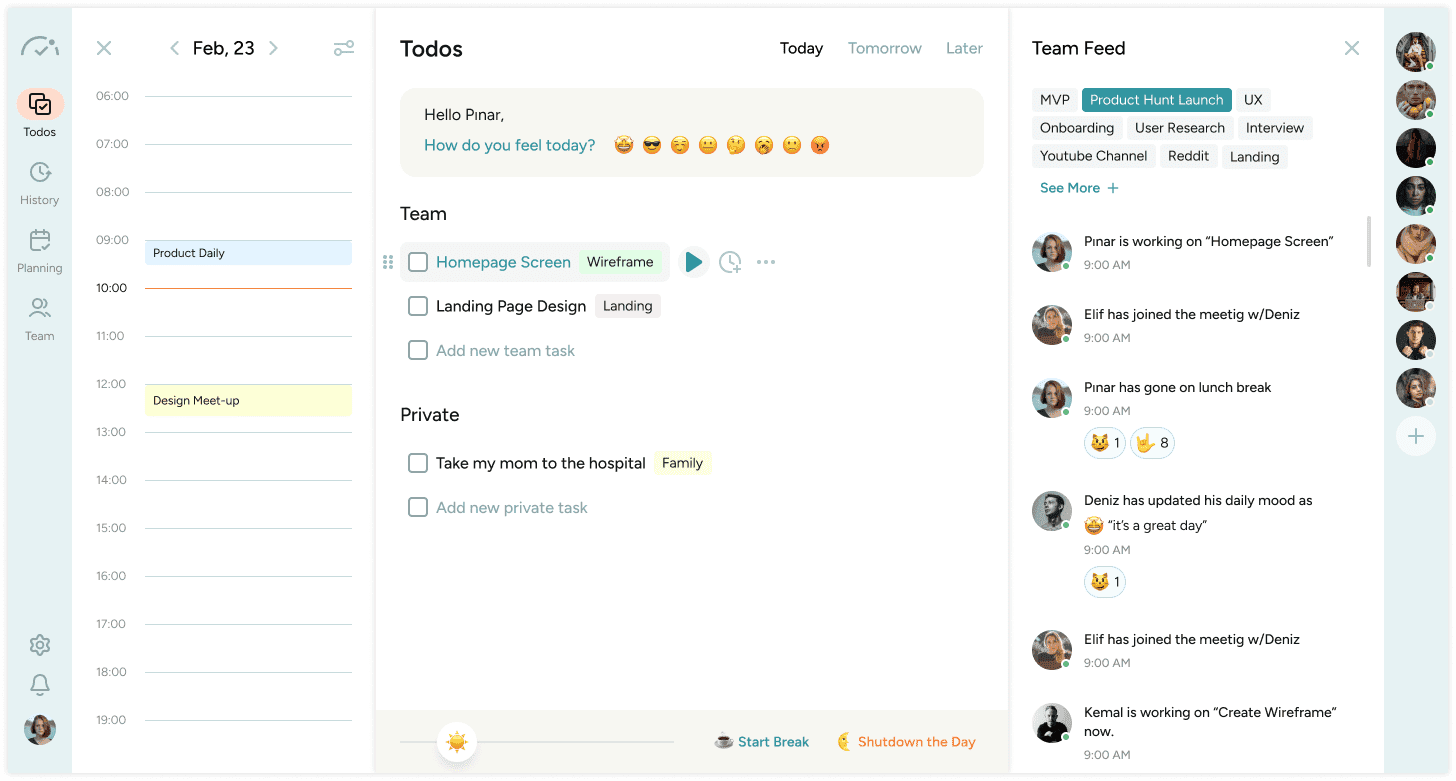Click Add new private task field
This screenshot has width=1456, height=781.
[511, 507]
